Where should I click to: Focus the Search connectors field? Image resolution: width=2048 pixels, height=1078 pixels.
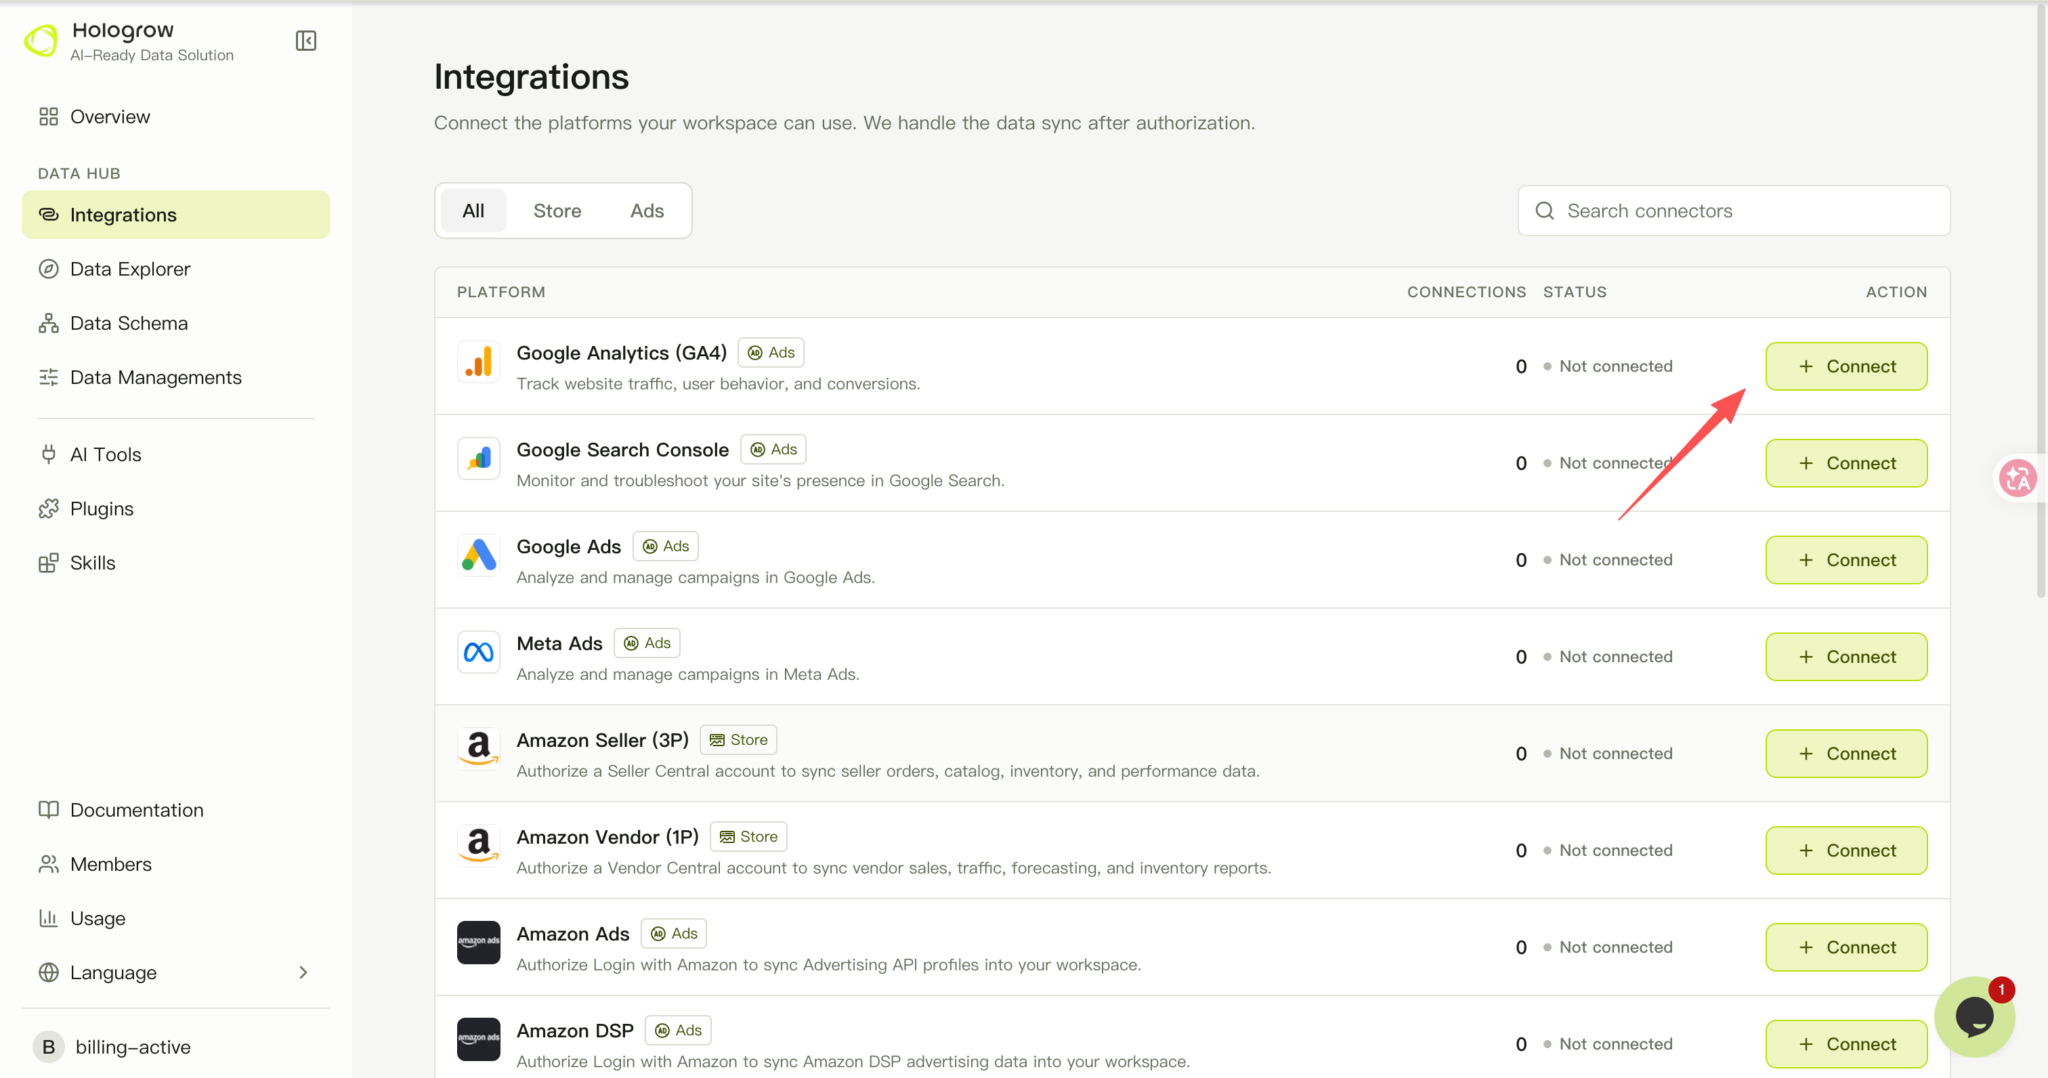[x=1734, y=211]
